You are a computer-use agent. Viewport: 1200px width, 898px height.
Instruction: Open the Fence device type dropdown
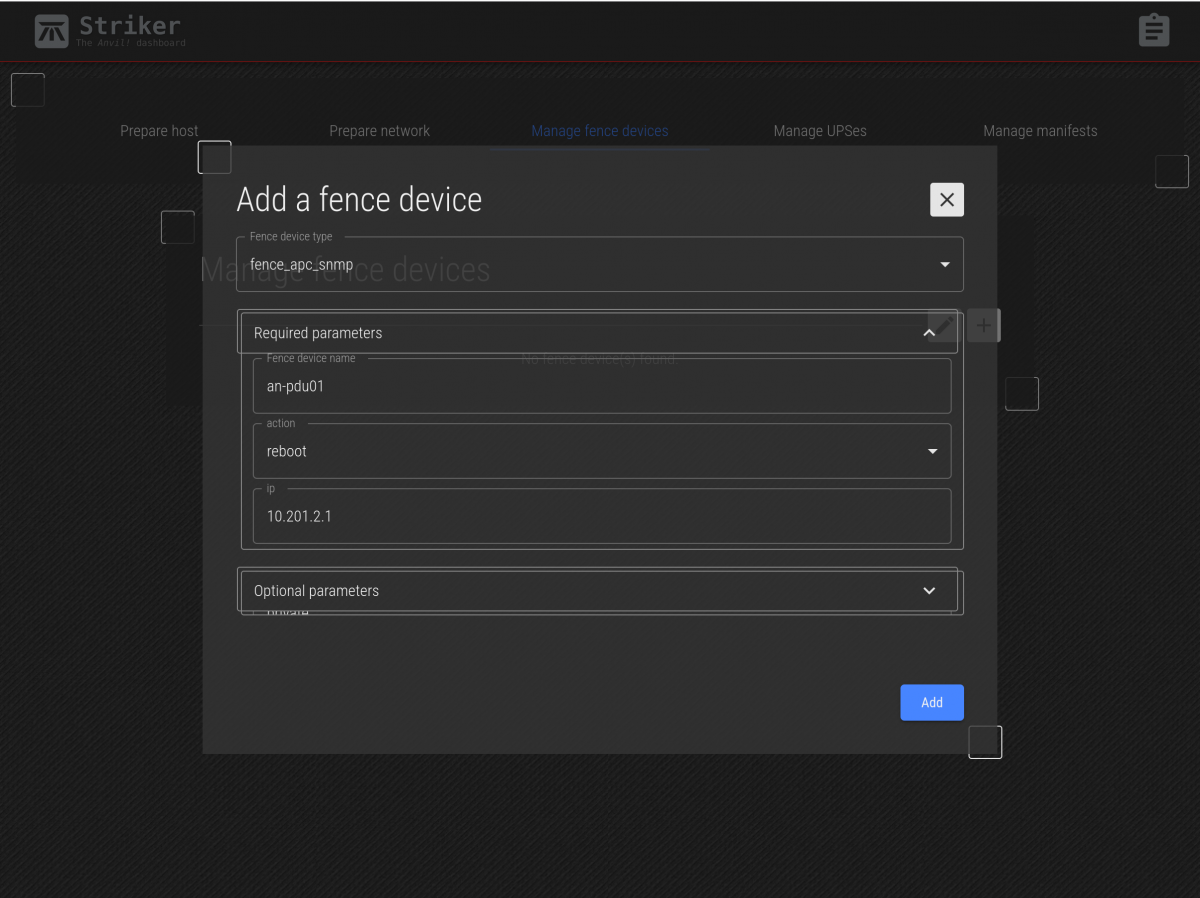[599, 265]
